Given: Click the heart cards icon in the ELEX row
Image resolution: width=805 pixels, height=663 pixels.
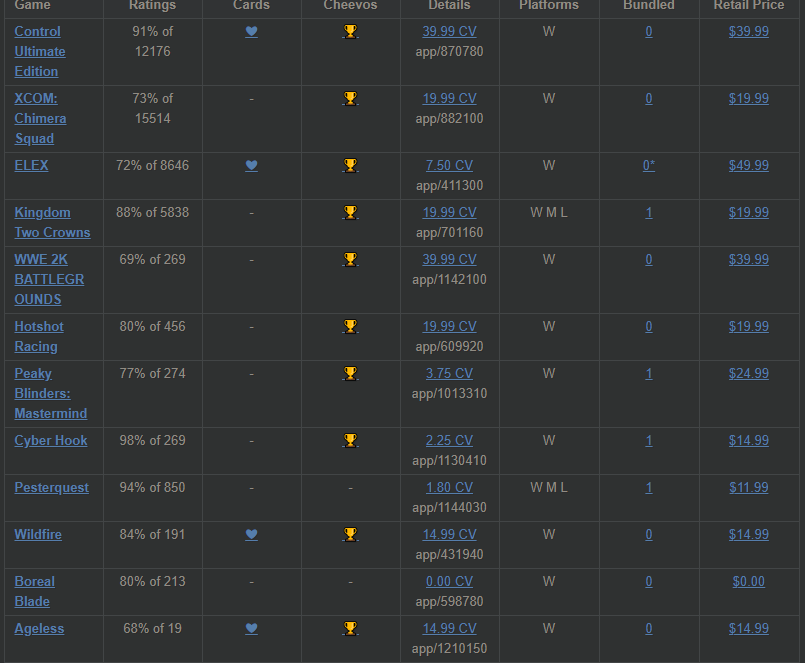Looking at the screenshot, I should click(x=251, y=165).
